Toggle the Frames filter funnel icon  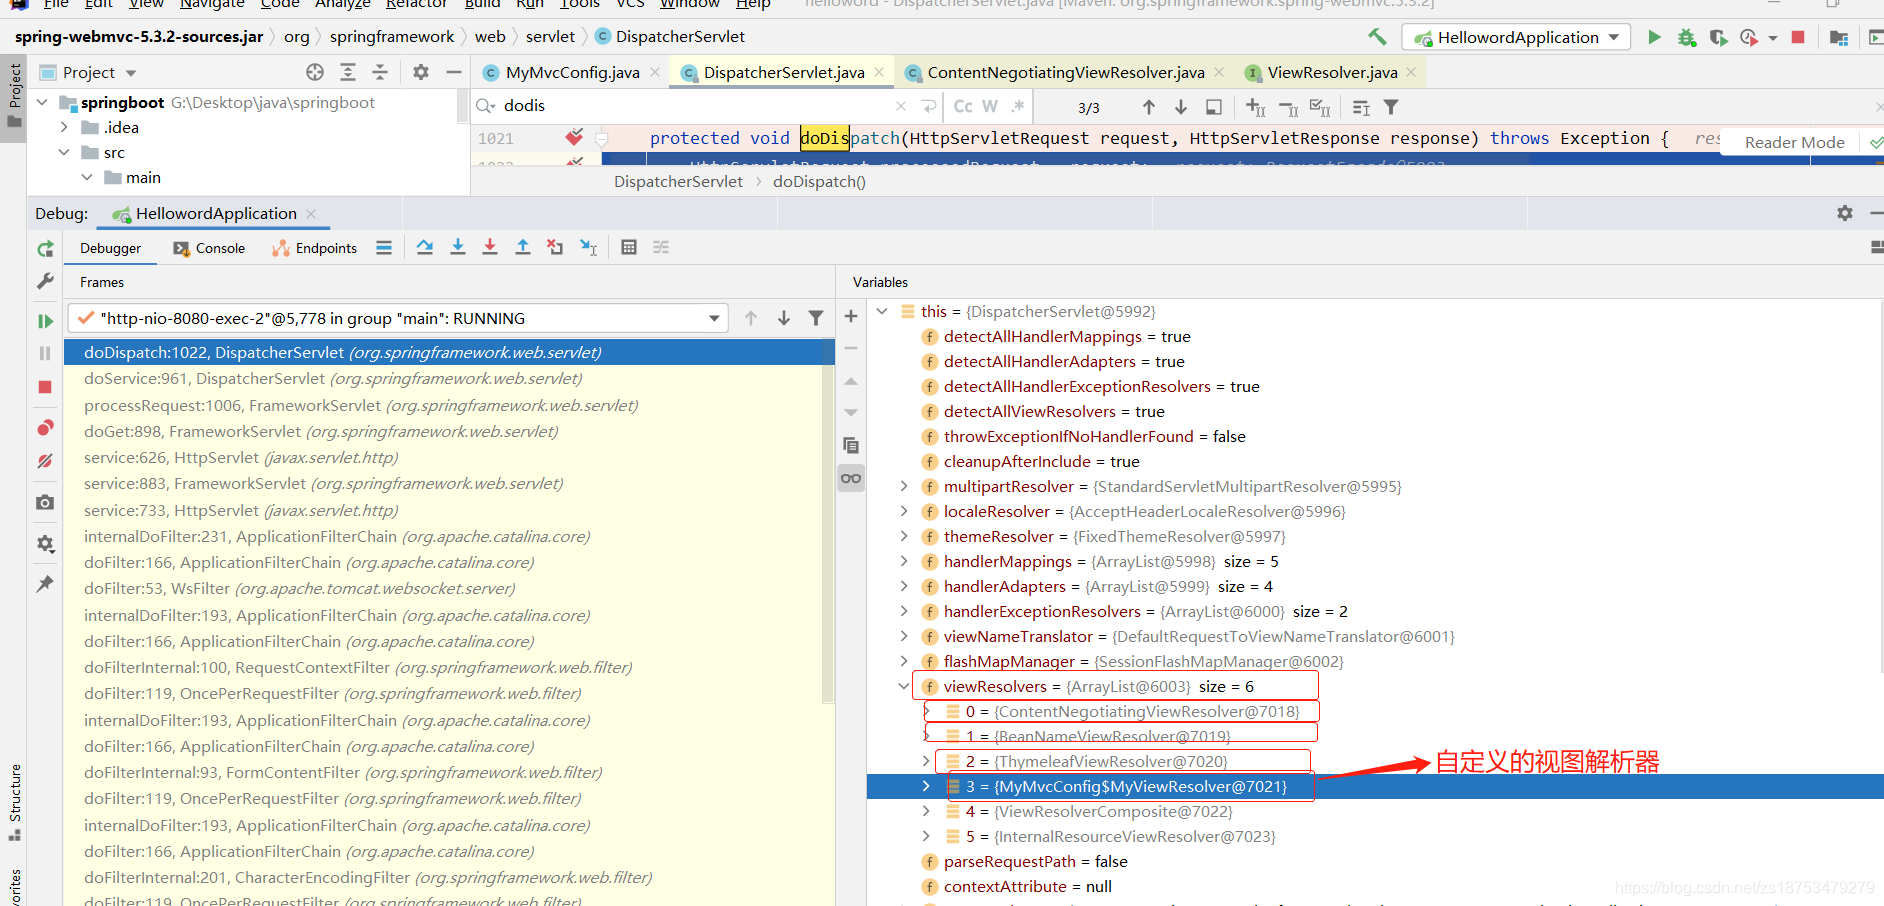click(816, 318)
